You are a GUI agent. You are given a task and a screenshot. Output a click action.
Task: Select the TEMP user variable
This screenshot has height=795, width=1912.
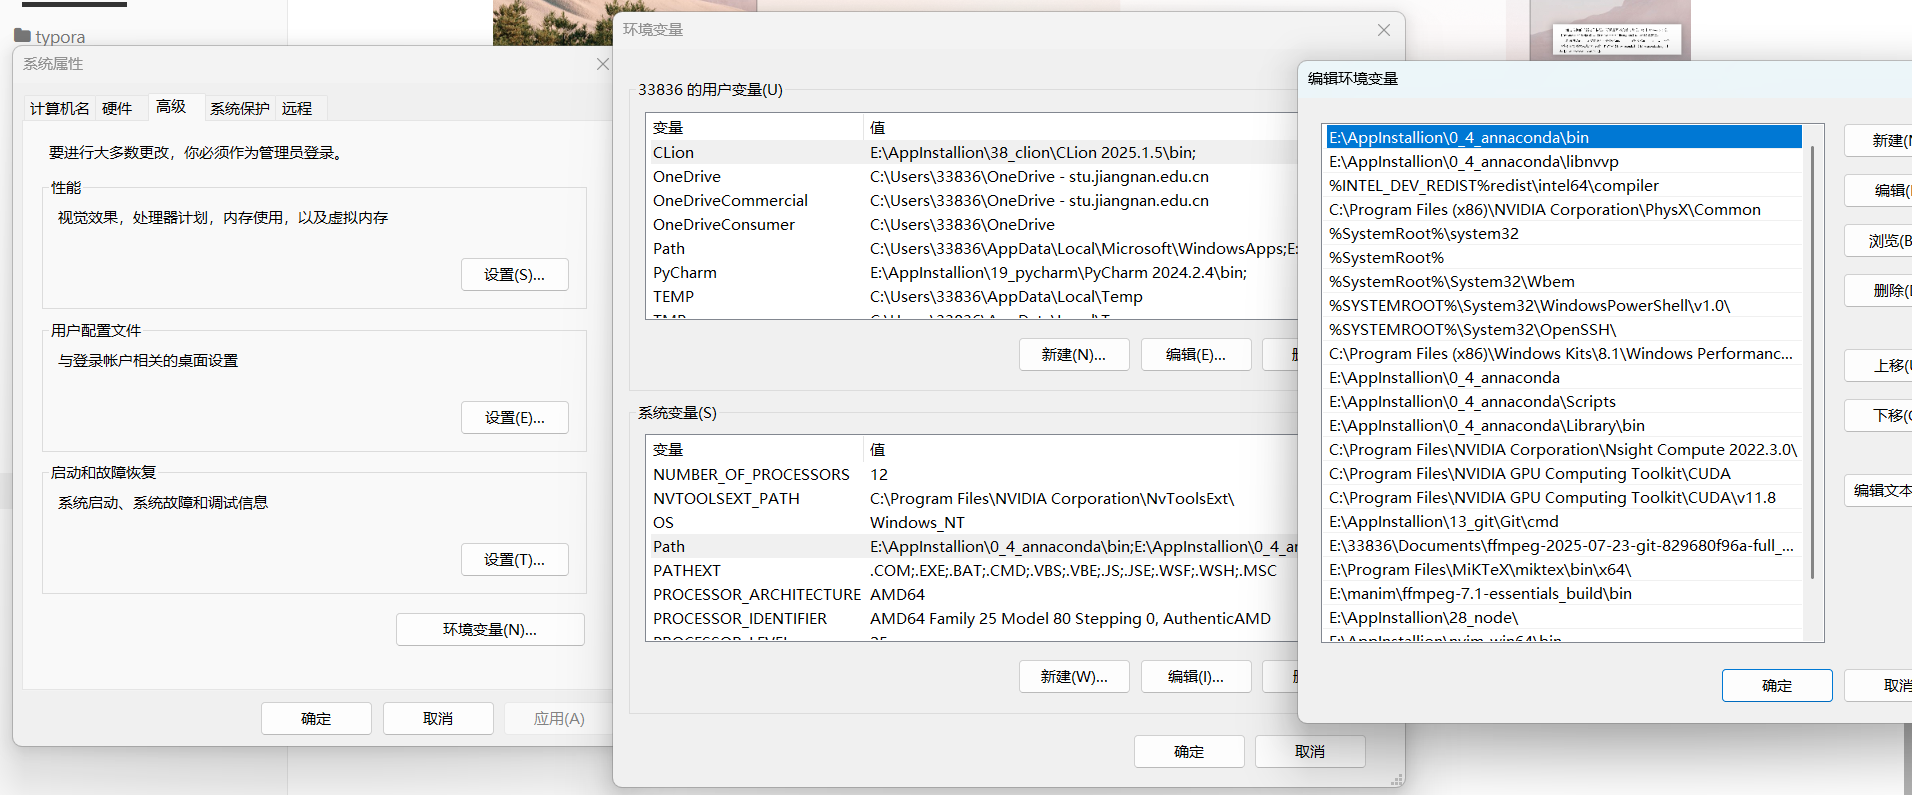(x=974, y=296)
